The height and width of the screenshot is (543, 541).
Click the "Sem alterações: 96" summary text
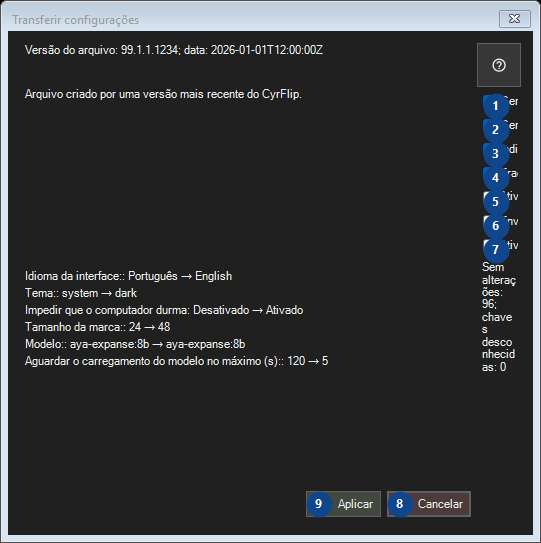click(x=499, y=317)
